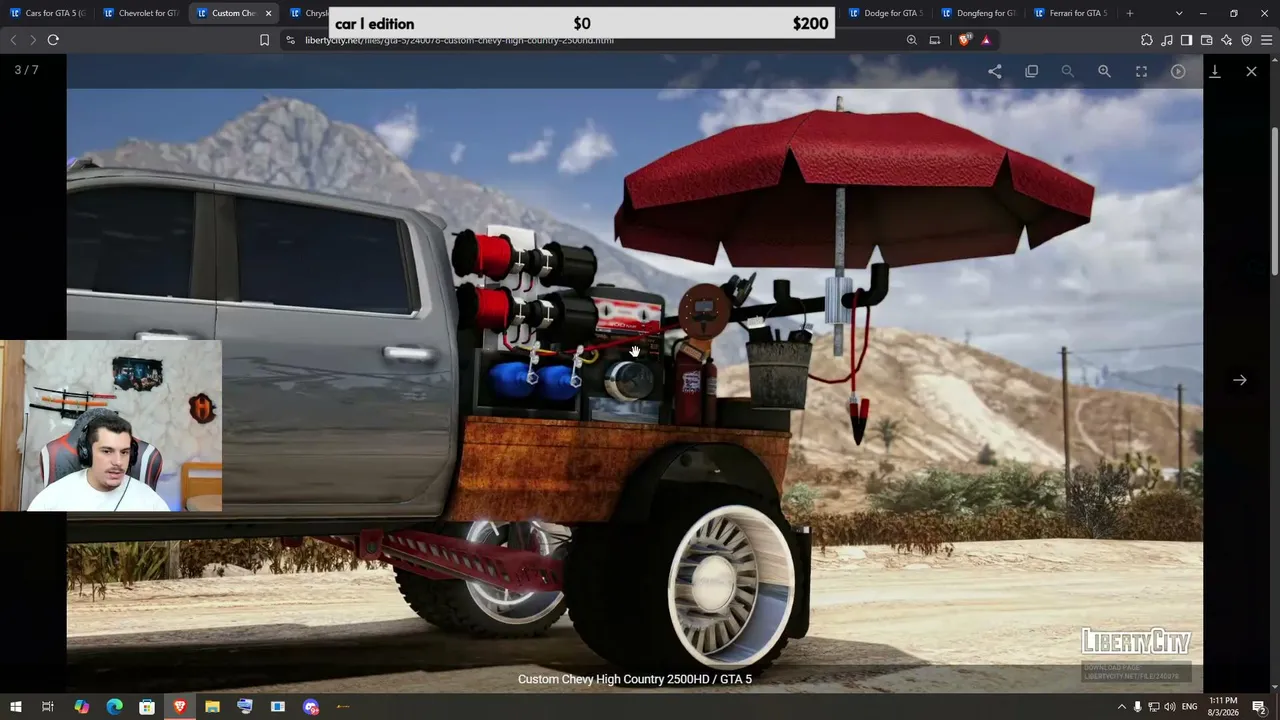Open the Windows notification center
This screenshot has width=1280, height=720.
pos(1259,707)
